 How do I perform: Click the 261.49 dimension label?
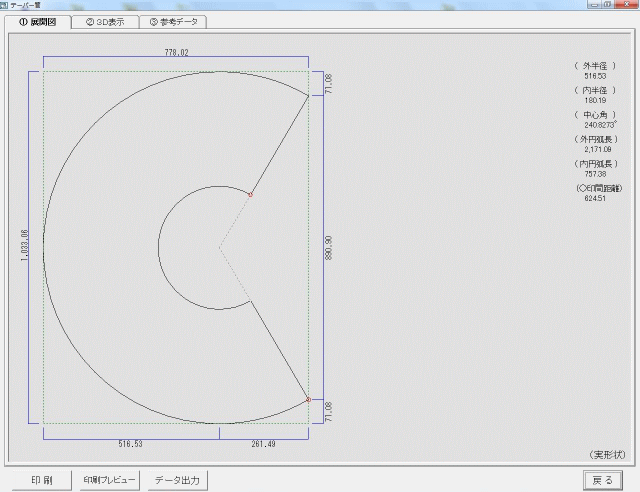click(x=263, y=444)
